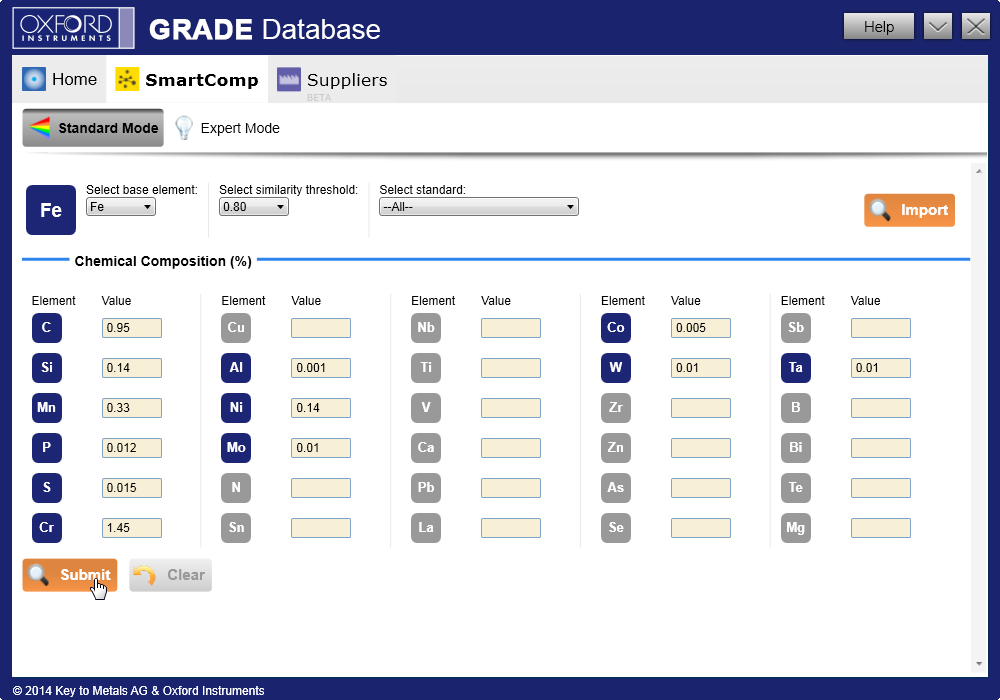Click the Ca element icon
This screenshot has width=1000, height=700.
pyautogui.click(x=426, y=448)
